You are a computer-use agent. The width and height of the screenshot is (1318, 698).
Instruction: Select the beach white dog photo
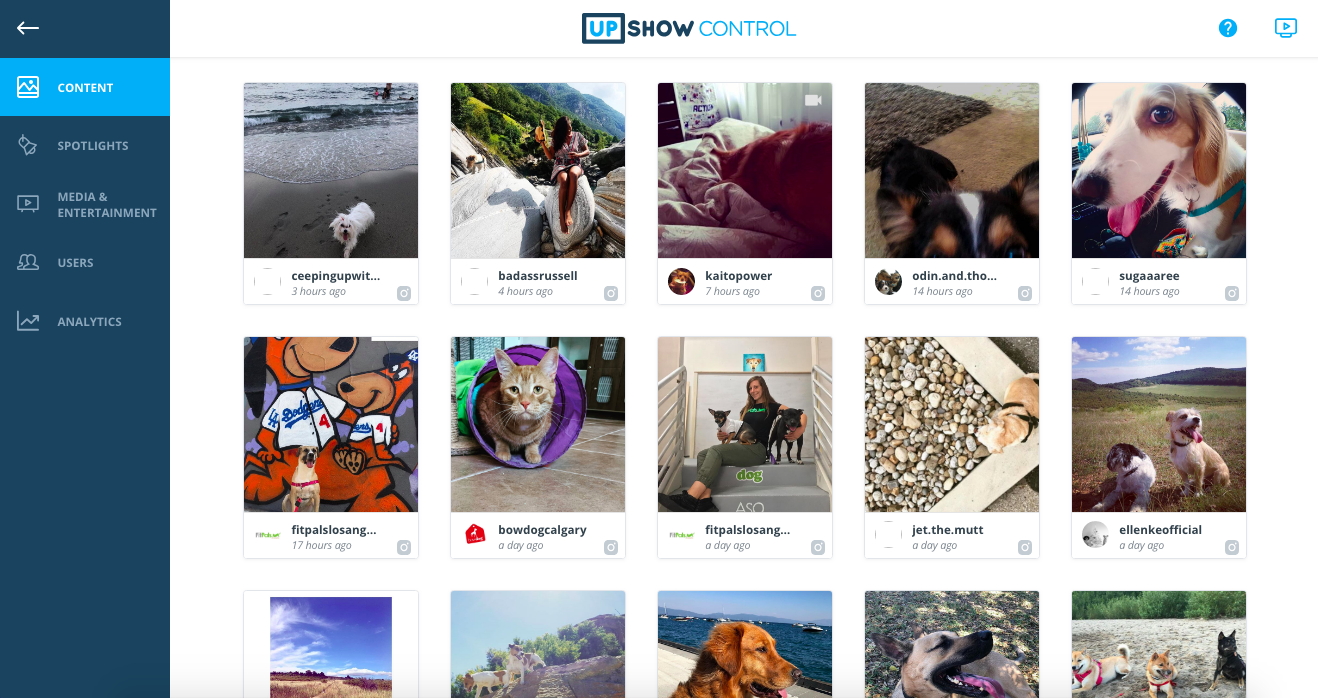331,170
